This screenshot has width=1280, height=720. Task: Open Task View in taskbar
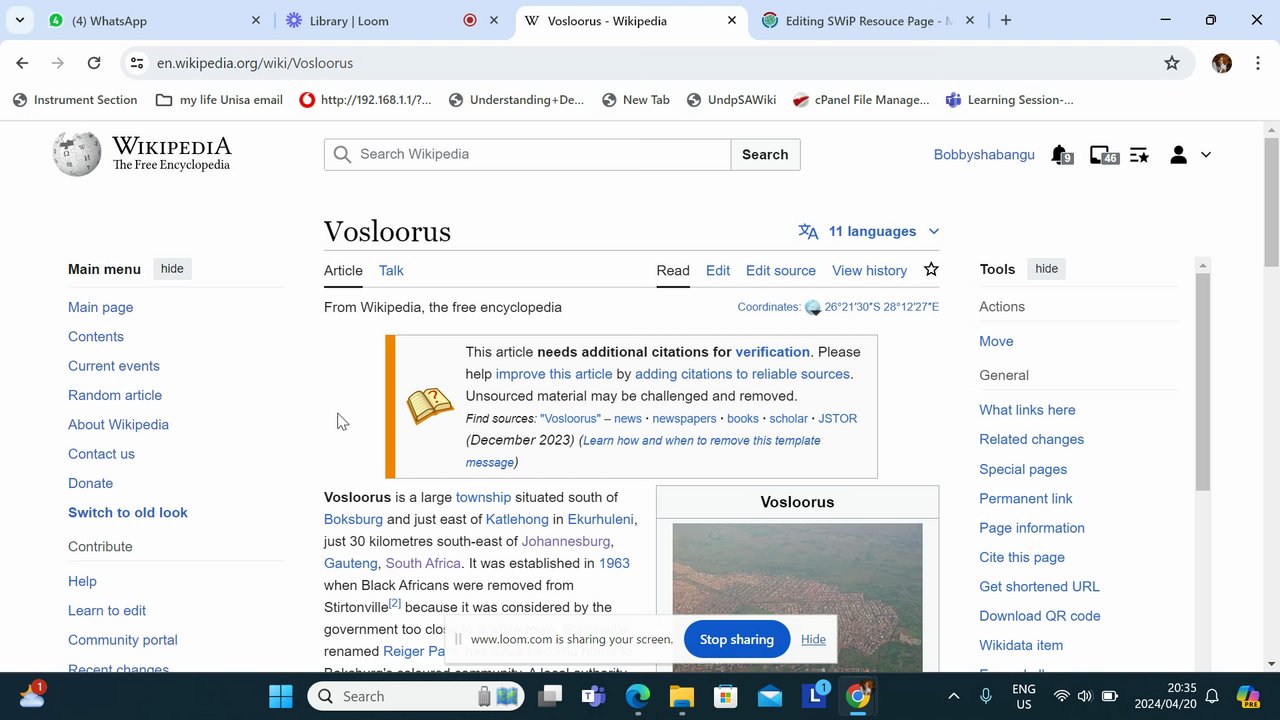(550, 696)
